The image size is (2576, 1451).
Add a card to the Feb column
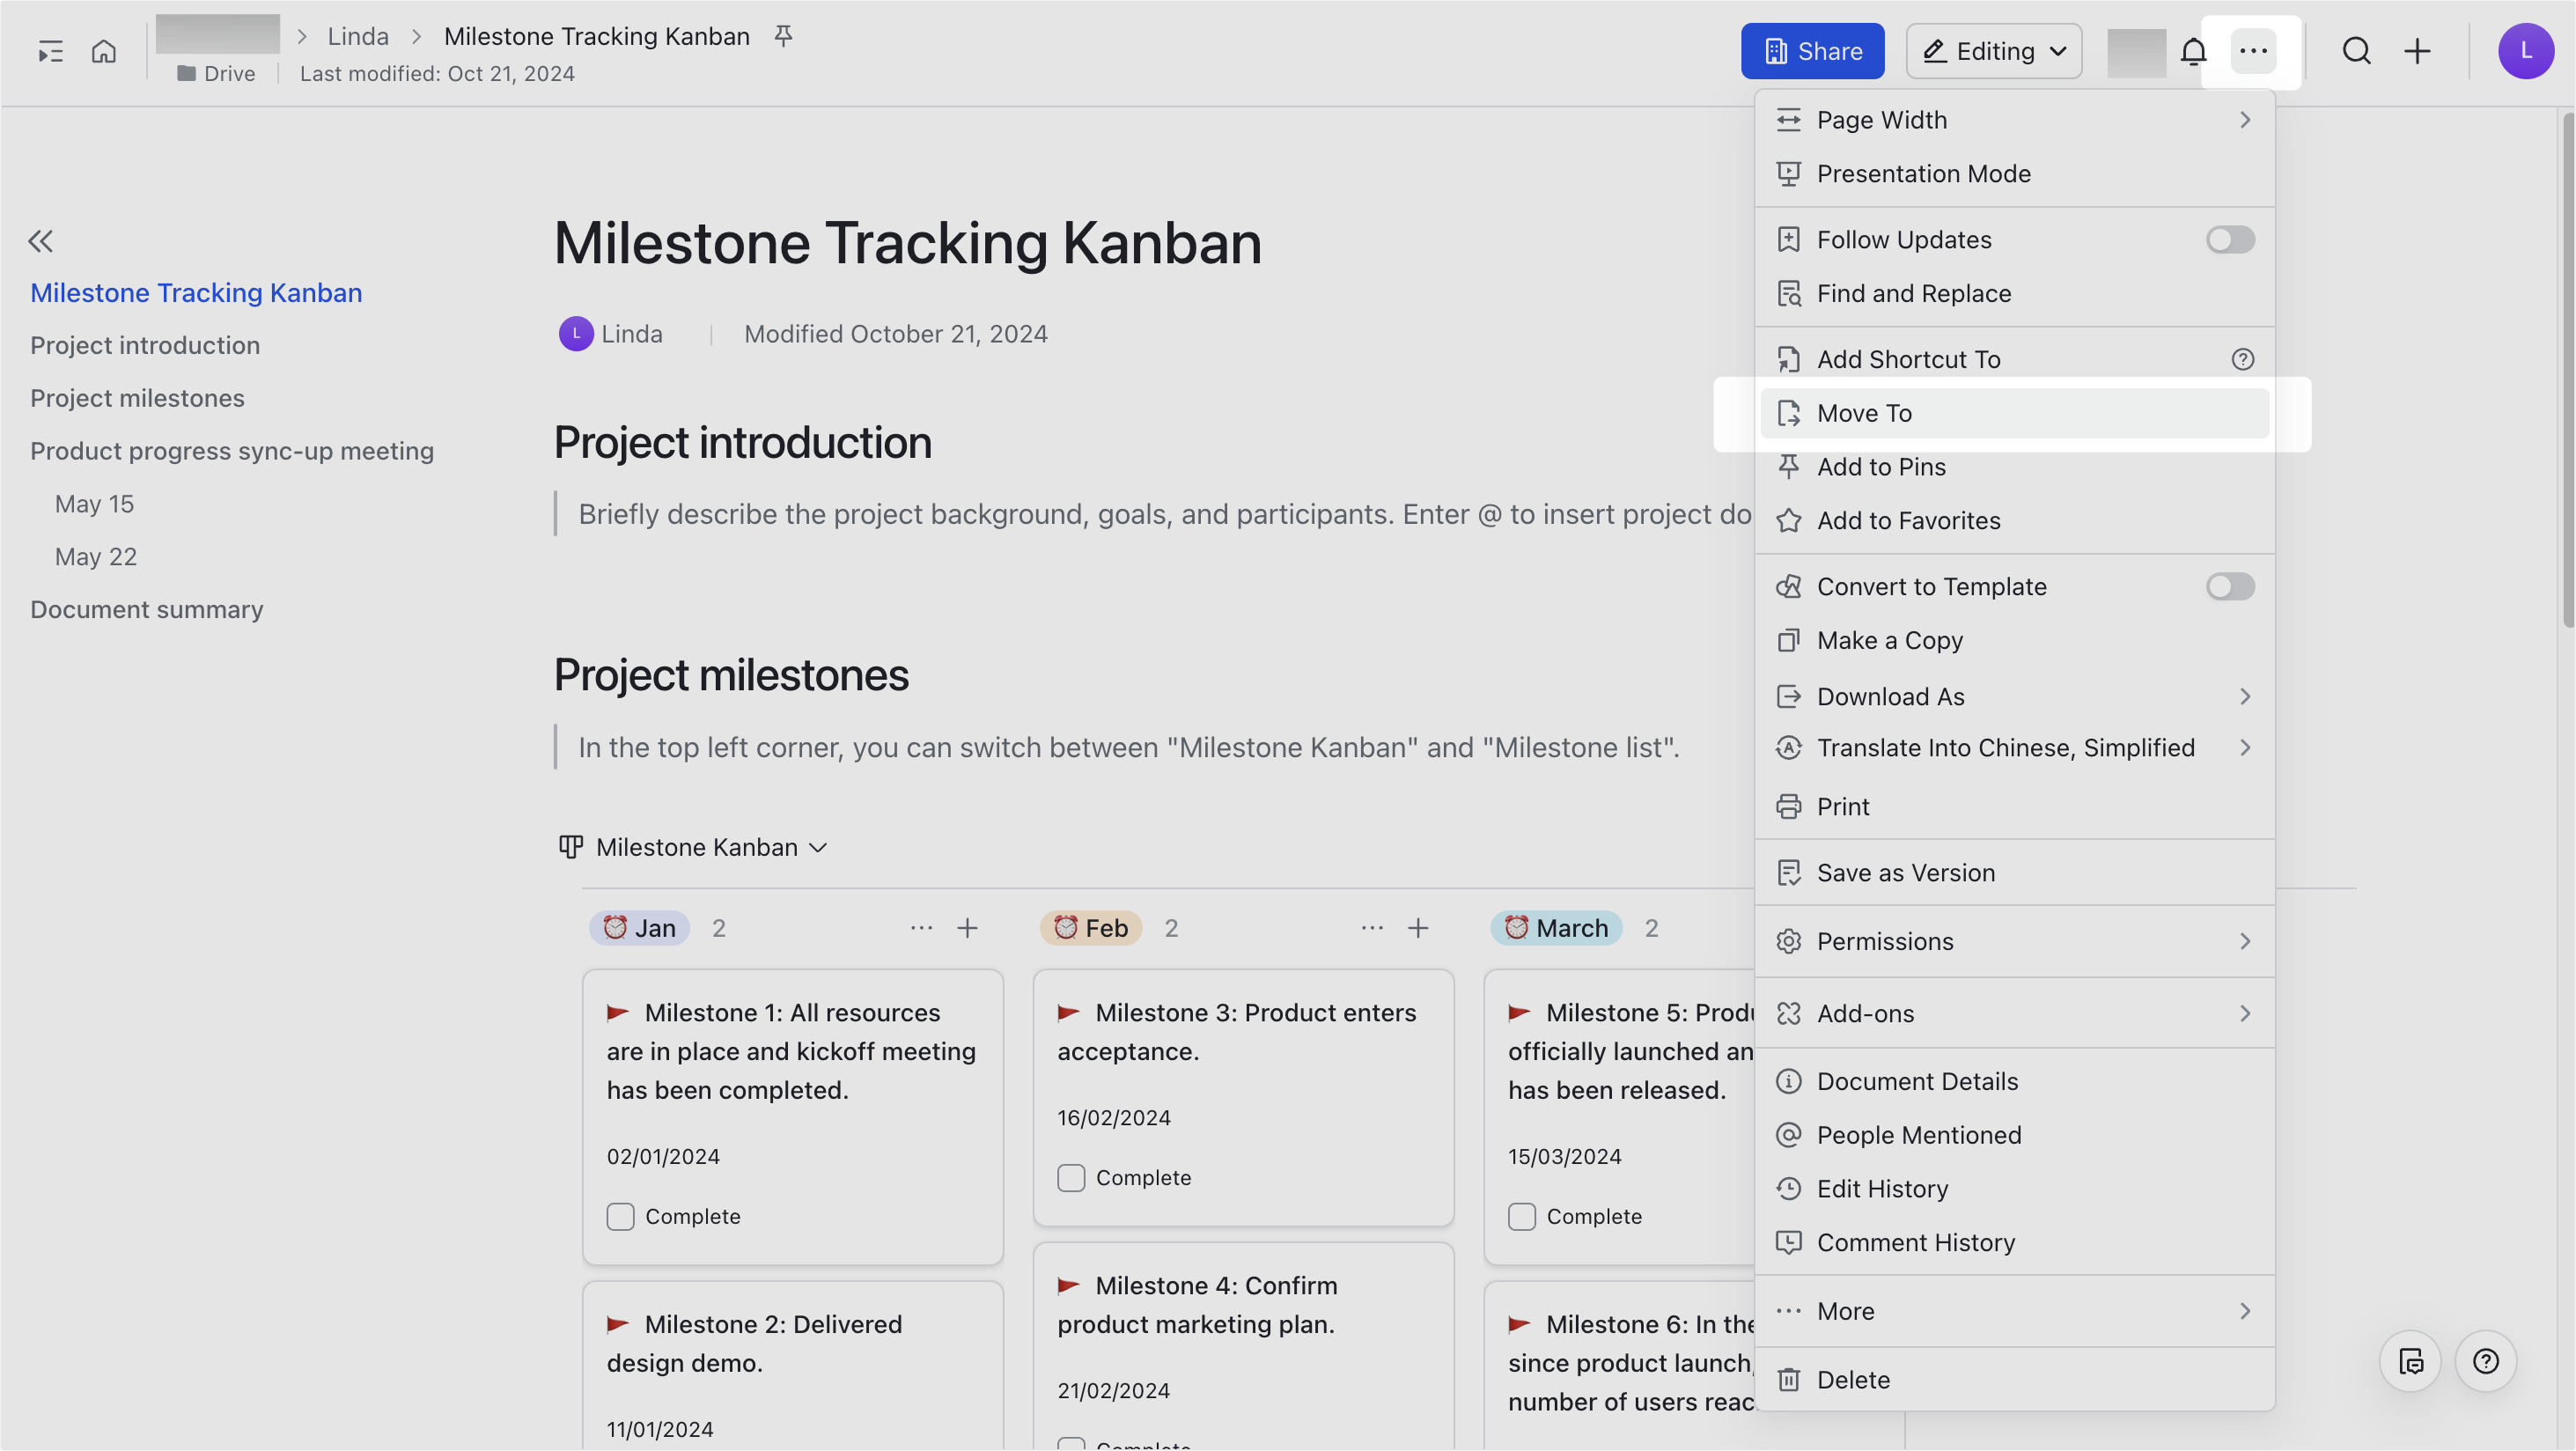click(1418, 928)
